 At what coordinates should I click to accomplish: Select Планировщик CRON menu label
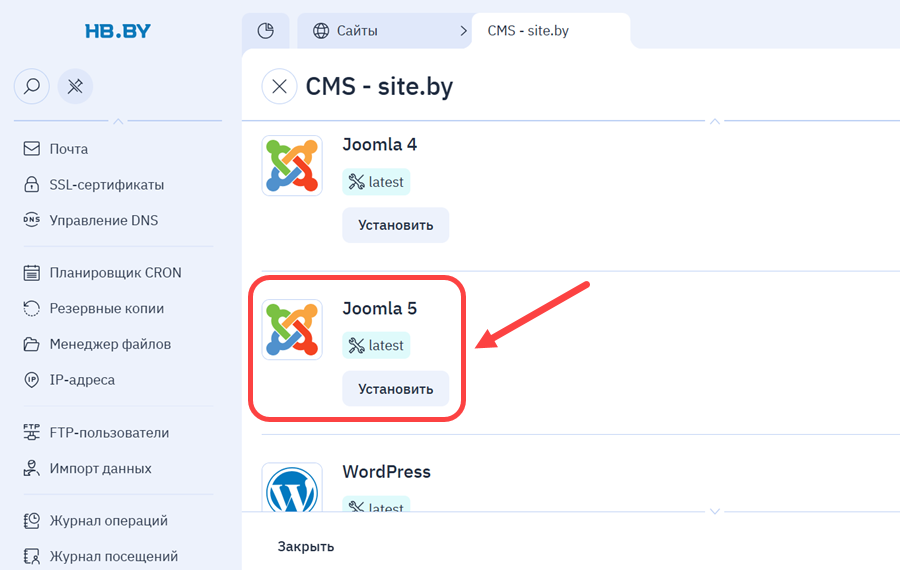[x=115, y=273]
